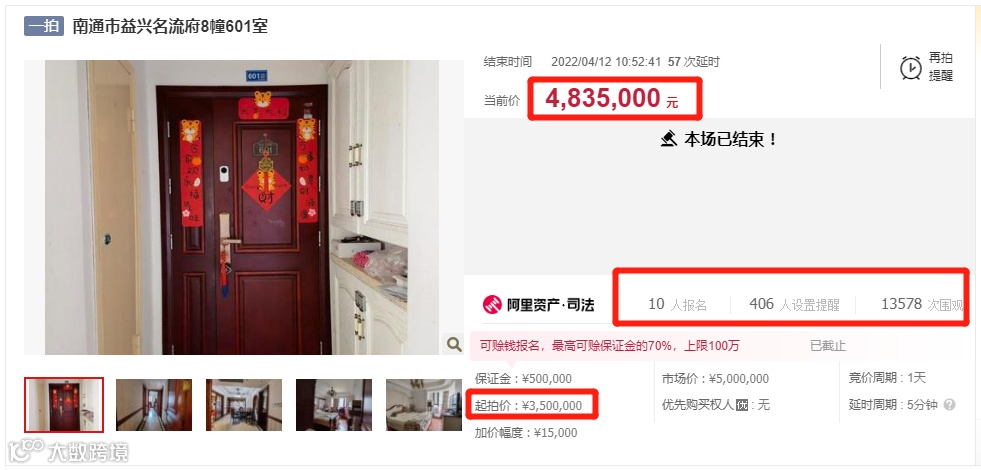Viewport: 981px width, 470px height.
Task: Select the fifth bedroom thumbnail
Action: click(424, 405)
